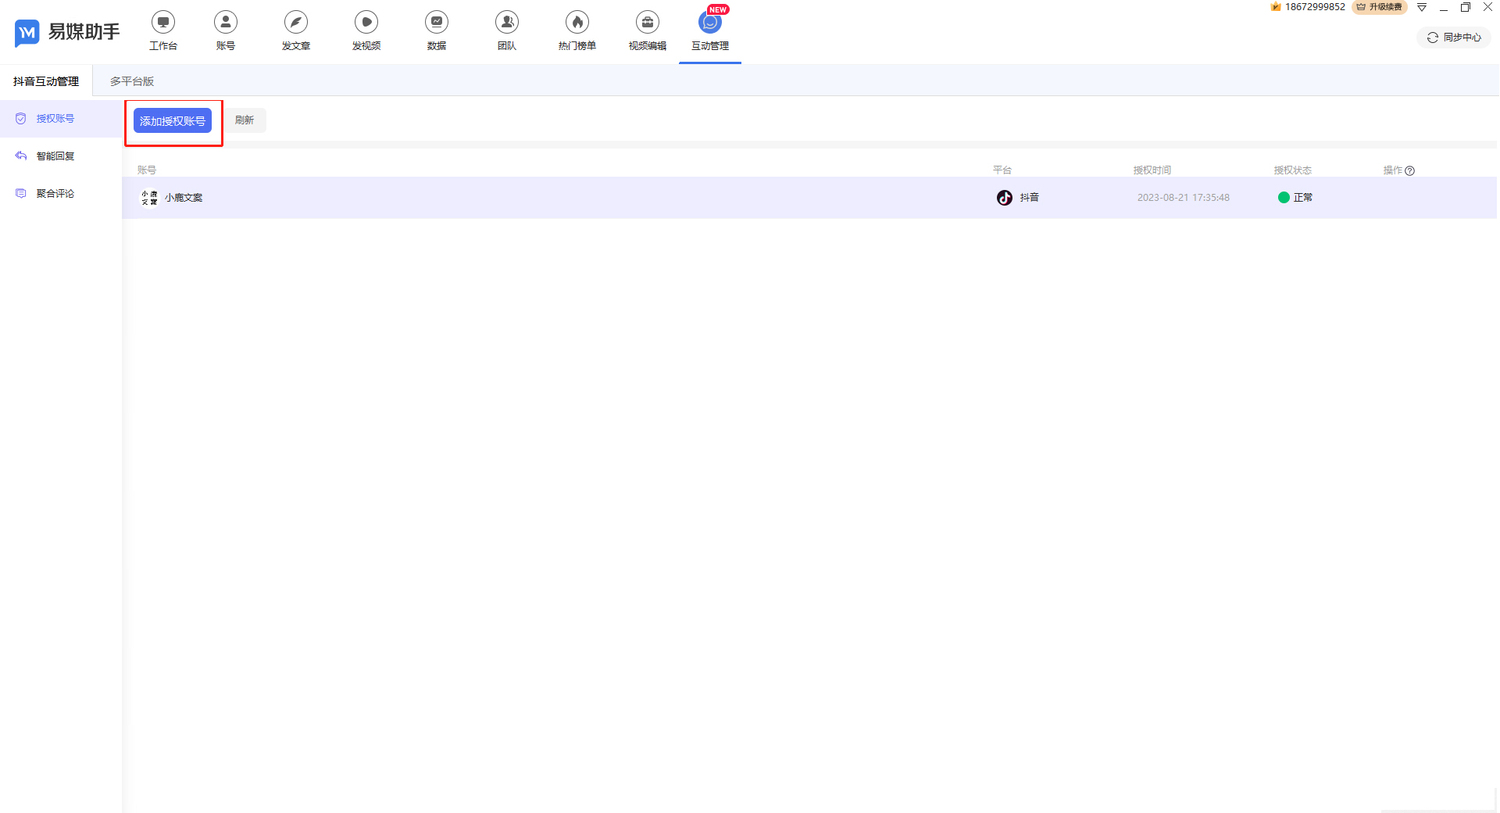Expand the title bar dropdown menu arrow
The image size is (1500, 813).
(x=1422, y=8)
